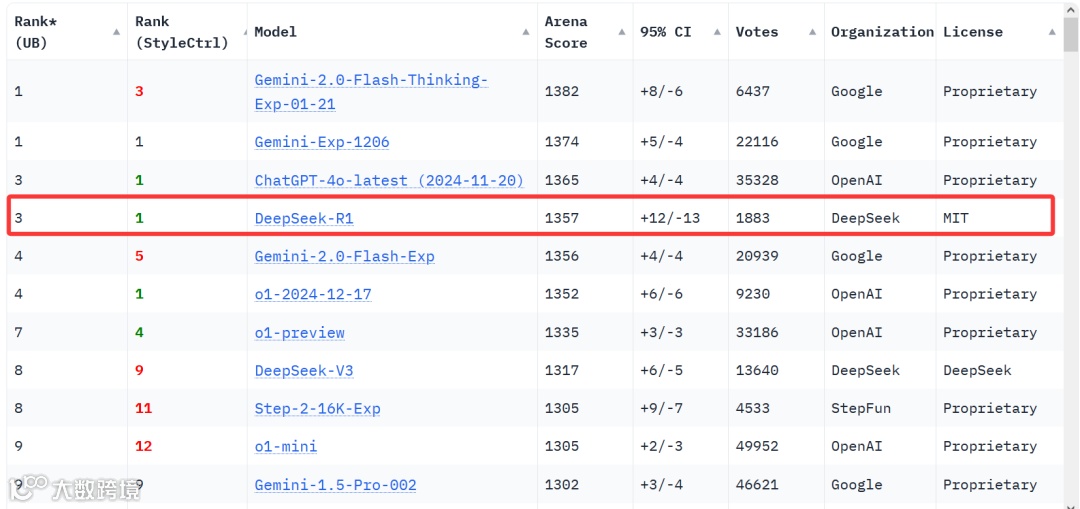Image resolution: width=1080 pixels, height=509 pixels.
Task: Open the Gemini-2.0-Flash-Thinking-Exp-01-21 model link
Action: tap(371, 92)
